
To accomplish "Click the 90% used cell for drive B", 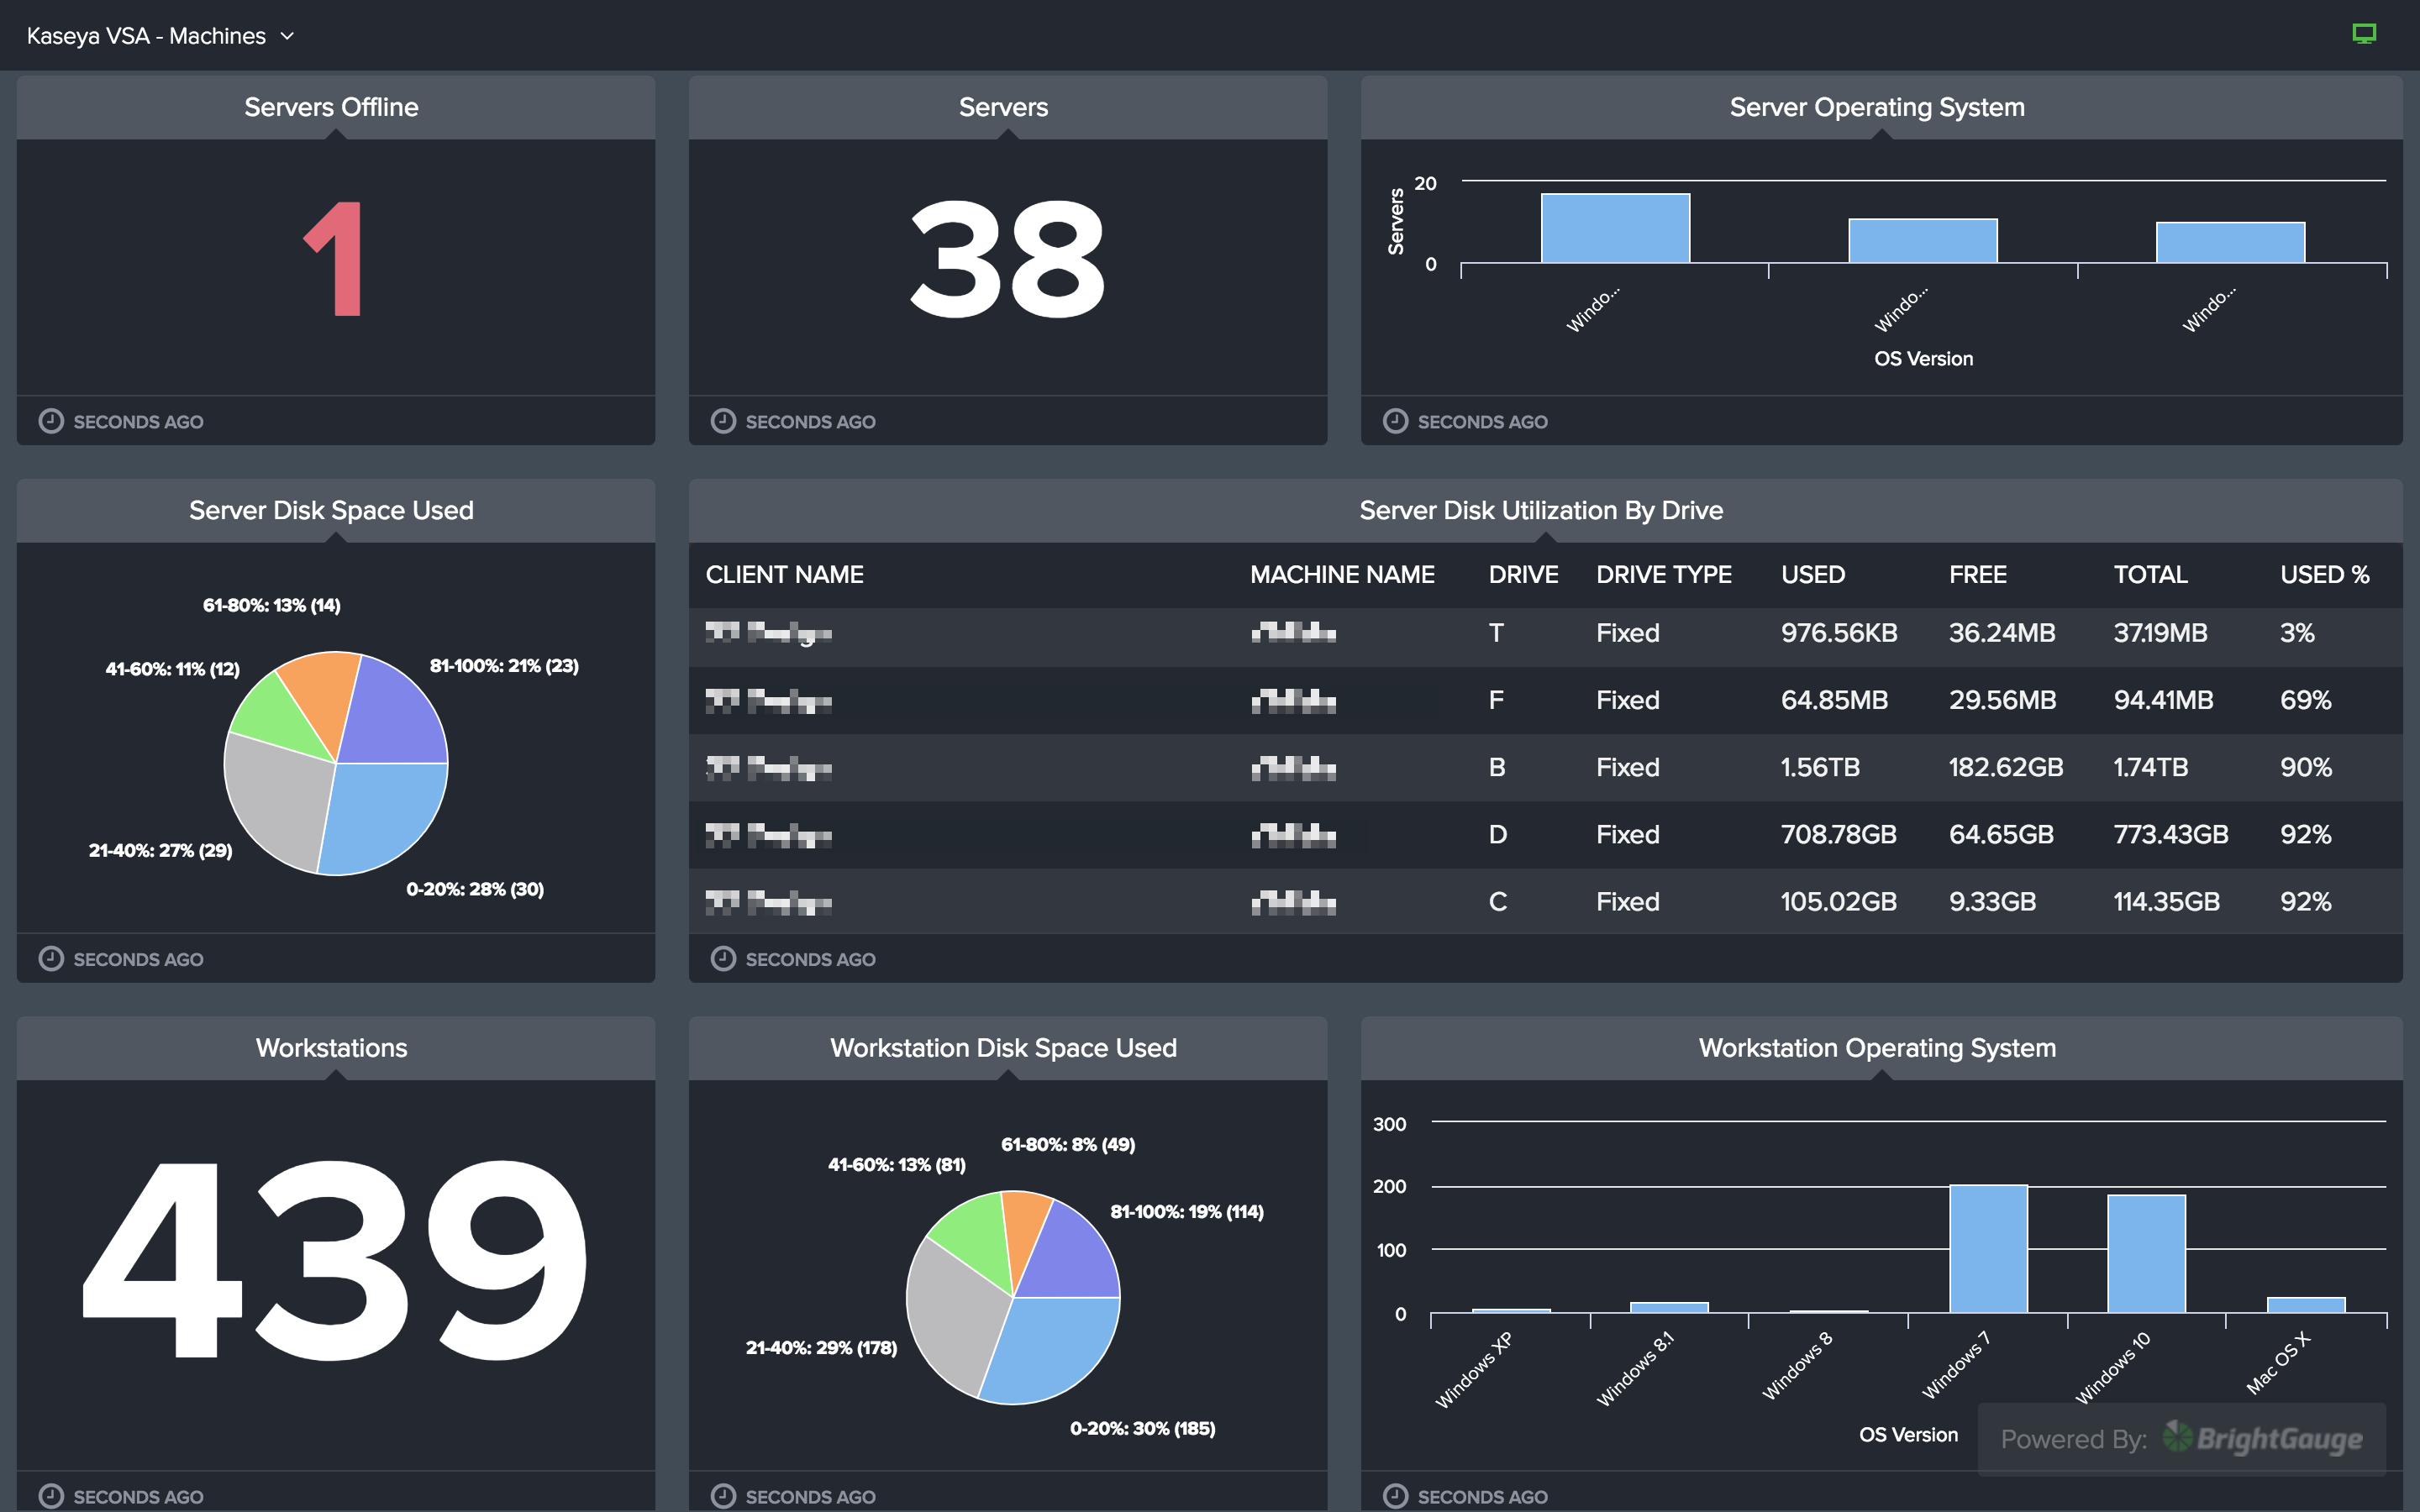I will [2305, 767].
